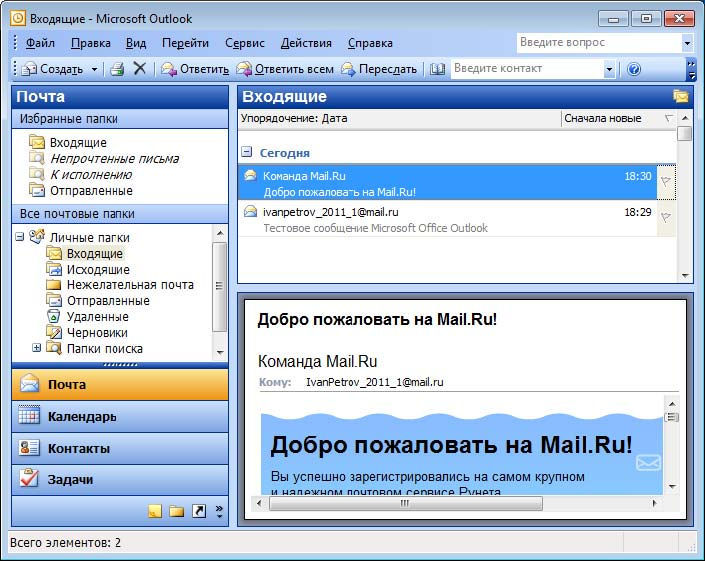
Task: Open the Перейти menu
Action: 185,43
